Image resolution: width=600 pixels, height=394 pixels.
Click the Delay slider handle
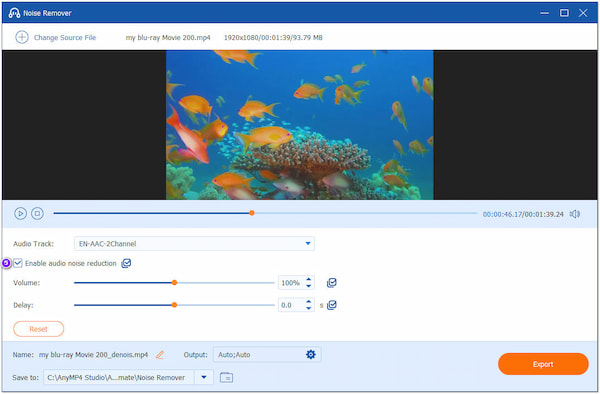click(x=174, y=305)
